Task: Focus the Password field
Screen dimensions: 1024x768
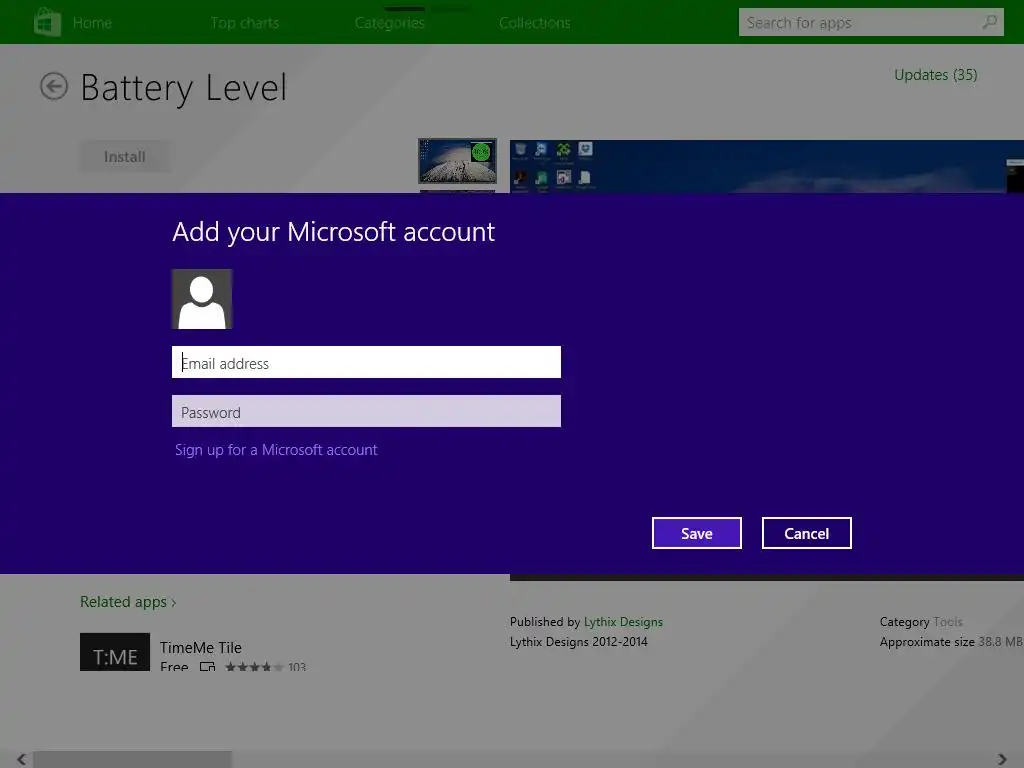Action: coord(366,411)
